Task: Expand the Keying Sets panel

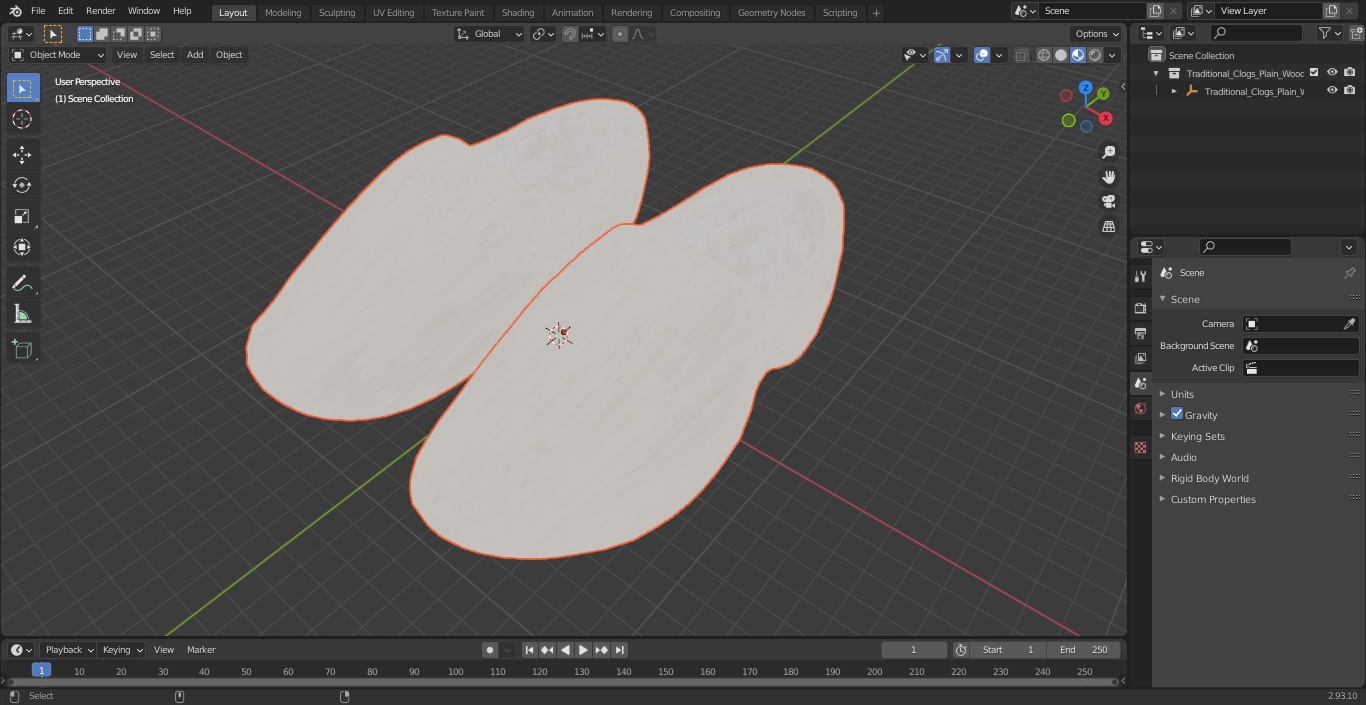Action: [1197, 436]
